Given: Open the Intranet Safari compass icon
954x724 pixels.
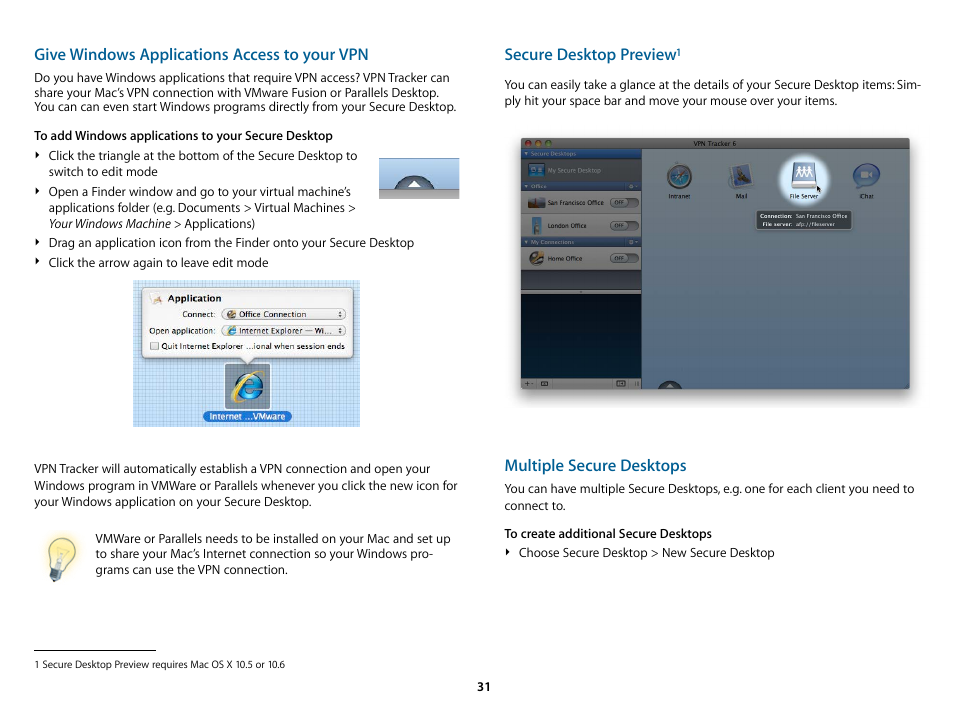Looking at the screenshot, I should 679,177.
